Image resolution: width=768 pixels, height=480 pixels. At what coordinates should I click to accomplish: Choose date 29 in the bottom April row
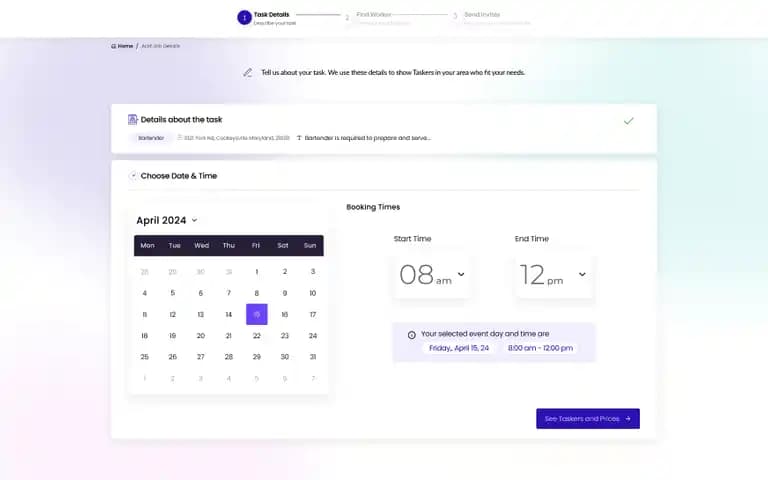pyautogui.click(x=257, y=357)
